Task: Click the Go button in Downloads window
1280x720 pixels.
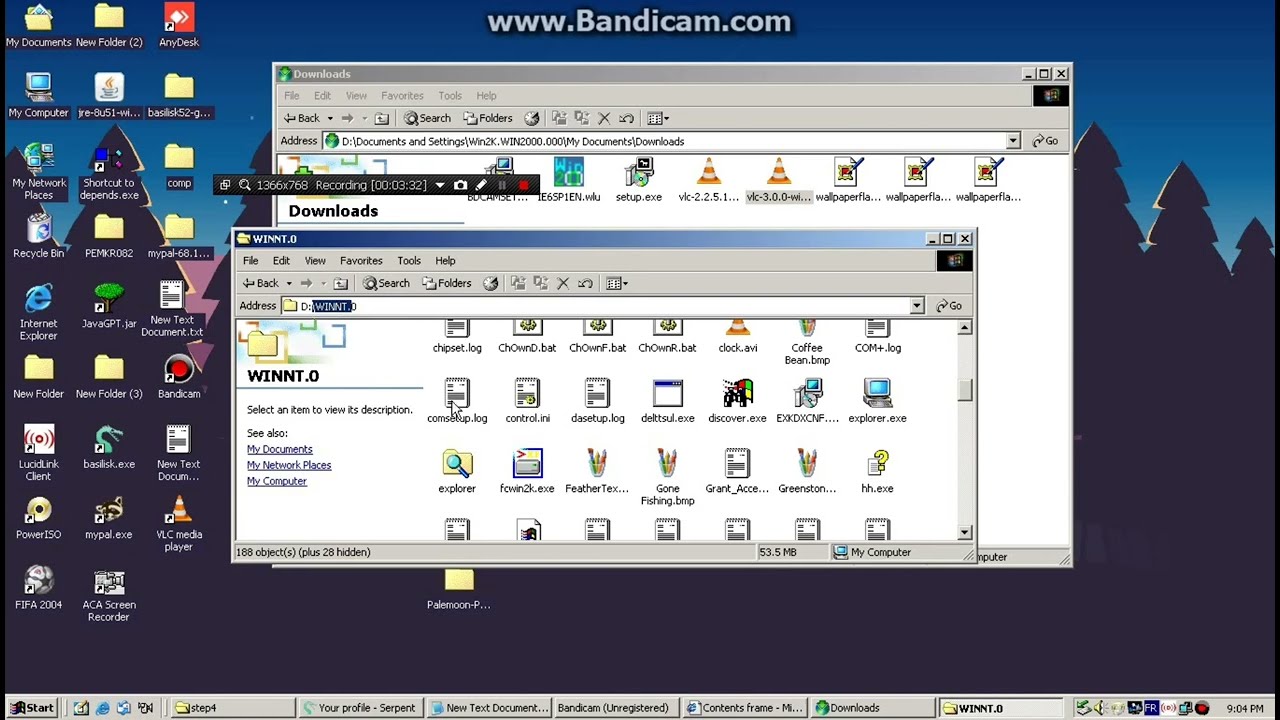Action: click(x=1045, y=141)
